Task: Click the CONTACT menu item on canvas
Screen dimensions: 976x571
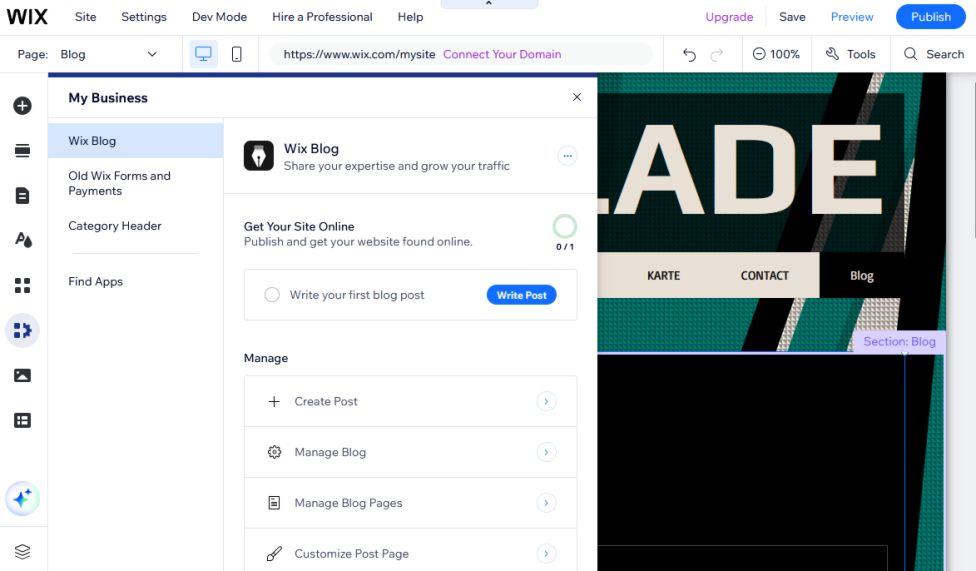Action: pyautogui.click(x=764, y=275)
